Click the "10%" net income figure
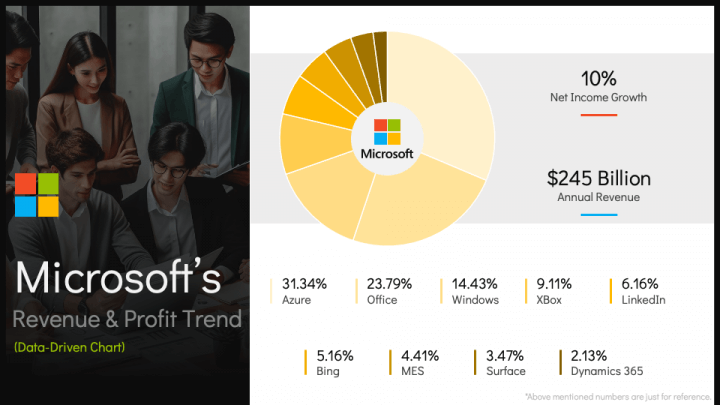 pyautogui.click(x=598, y=79)
